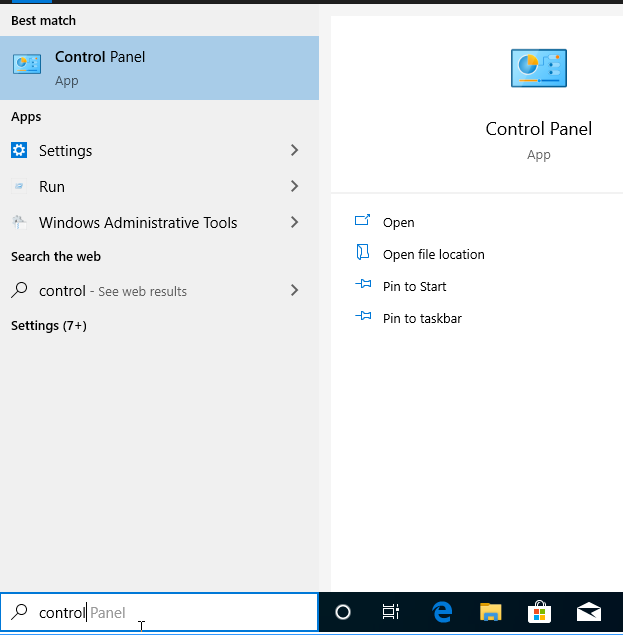Open File Explorer from taskbar
This screenshot has width=623, height=638.
[490, 613]
